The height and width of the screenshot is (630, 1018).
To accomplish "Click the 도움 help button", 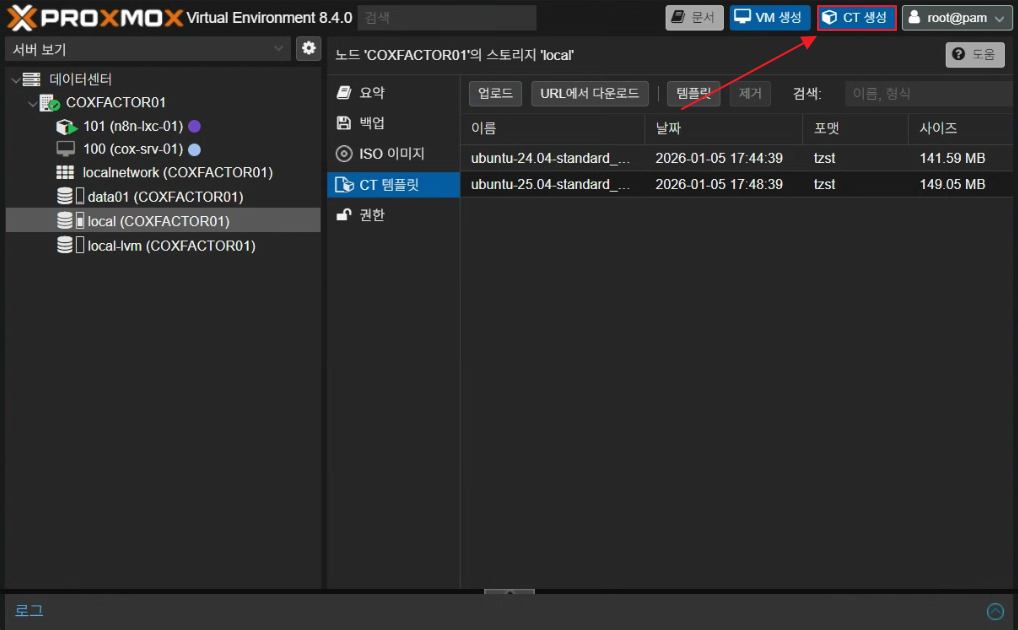I will pos(975,55).
